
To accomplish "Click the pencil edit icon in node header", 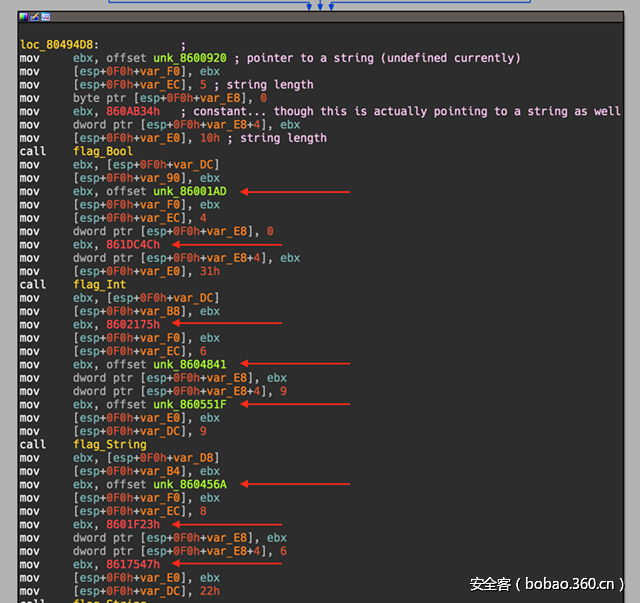I will [x=34, y=18].
